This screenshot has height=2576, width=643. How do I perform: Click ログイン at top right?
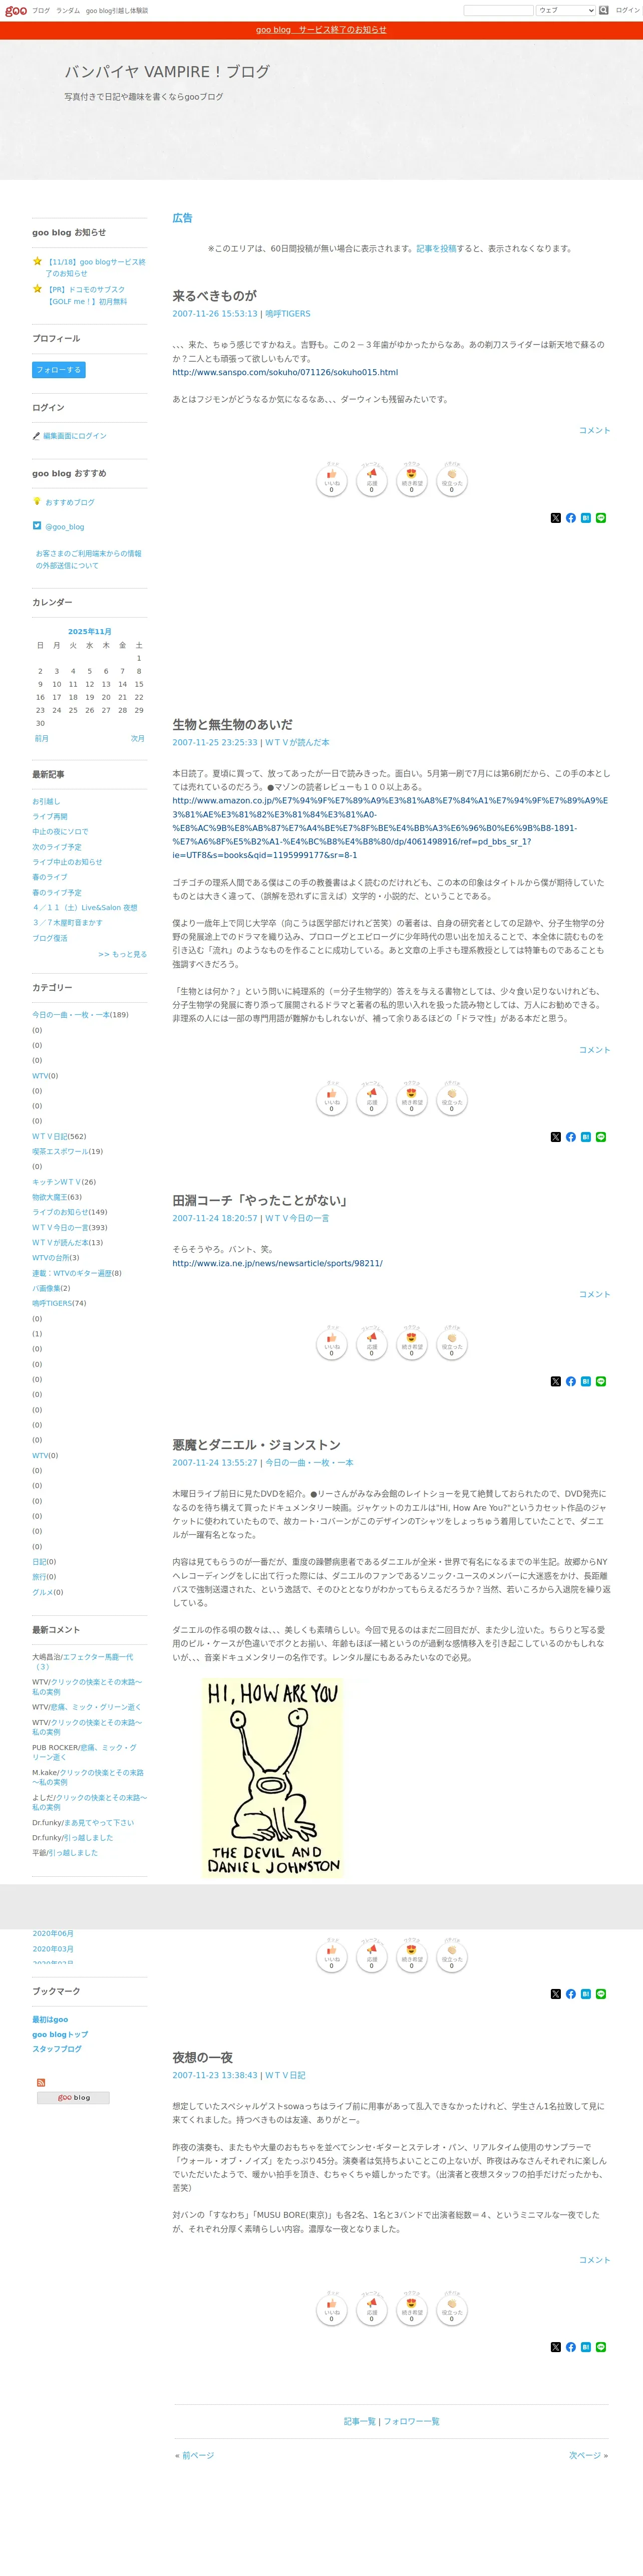pos(627,10)
